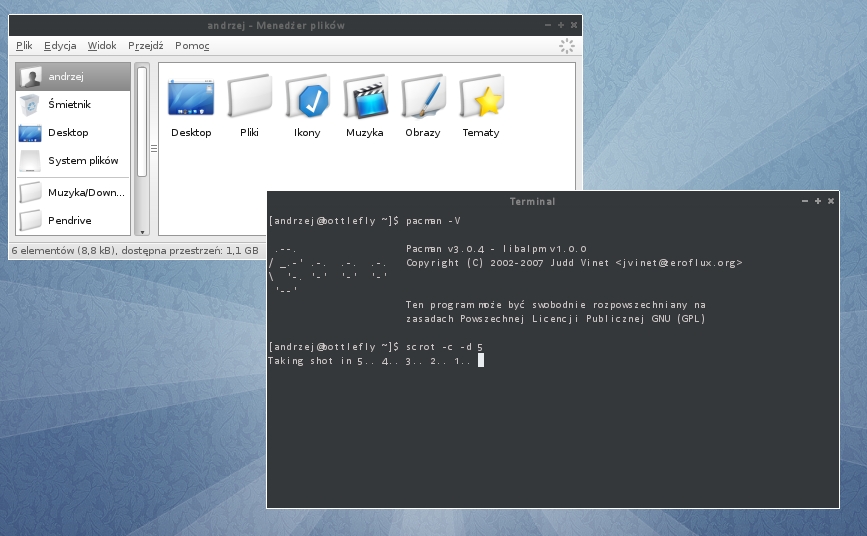
Task: Click the 'Taking shot in 5..' line
Action: point(369,361)
